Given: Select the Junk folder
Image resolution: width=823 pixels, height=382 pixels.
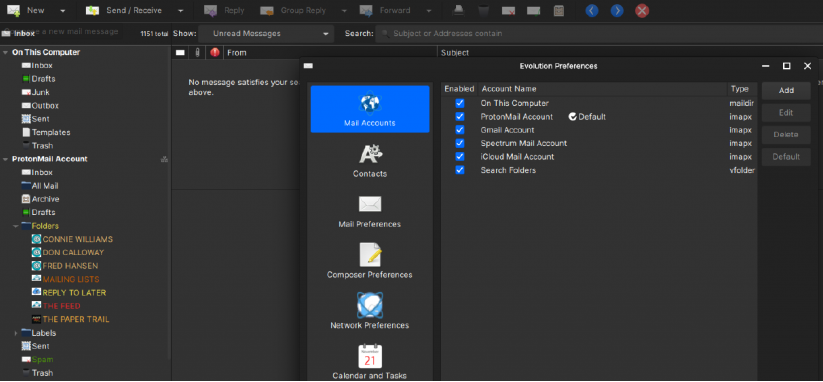Looking at the screenshot, I should (x=36, y=92).
